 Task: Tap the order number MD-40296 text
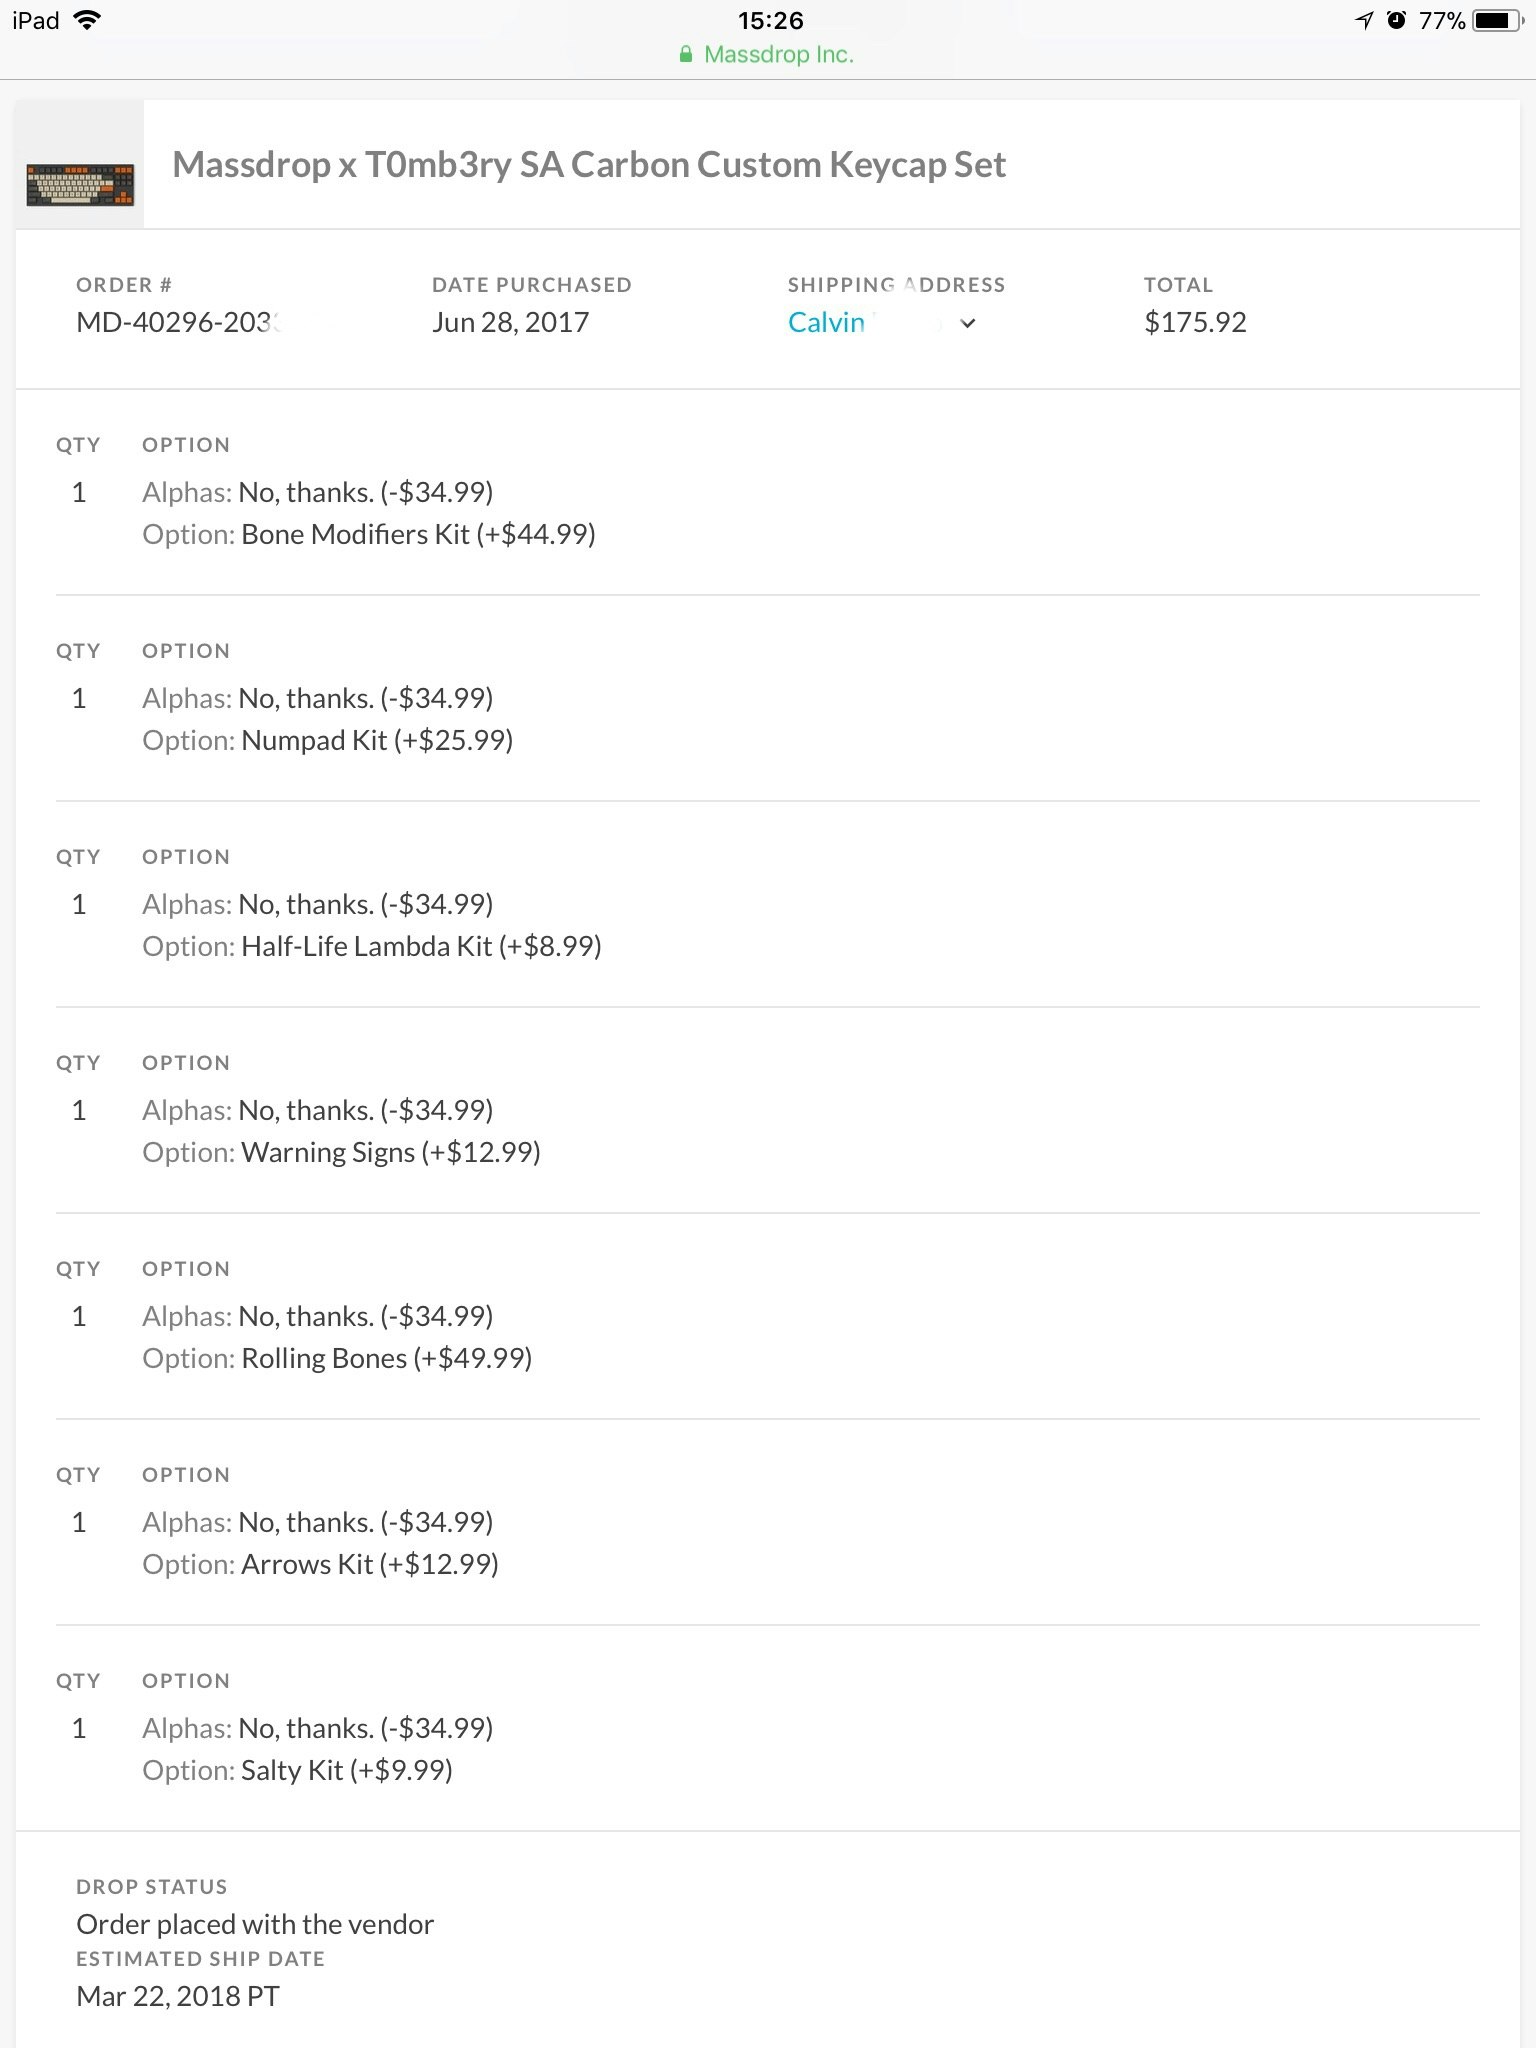(x=178, y=322)
